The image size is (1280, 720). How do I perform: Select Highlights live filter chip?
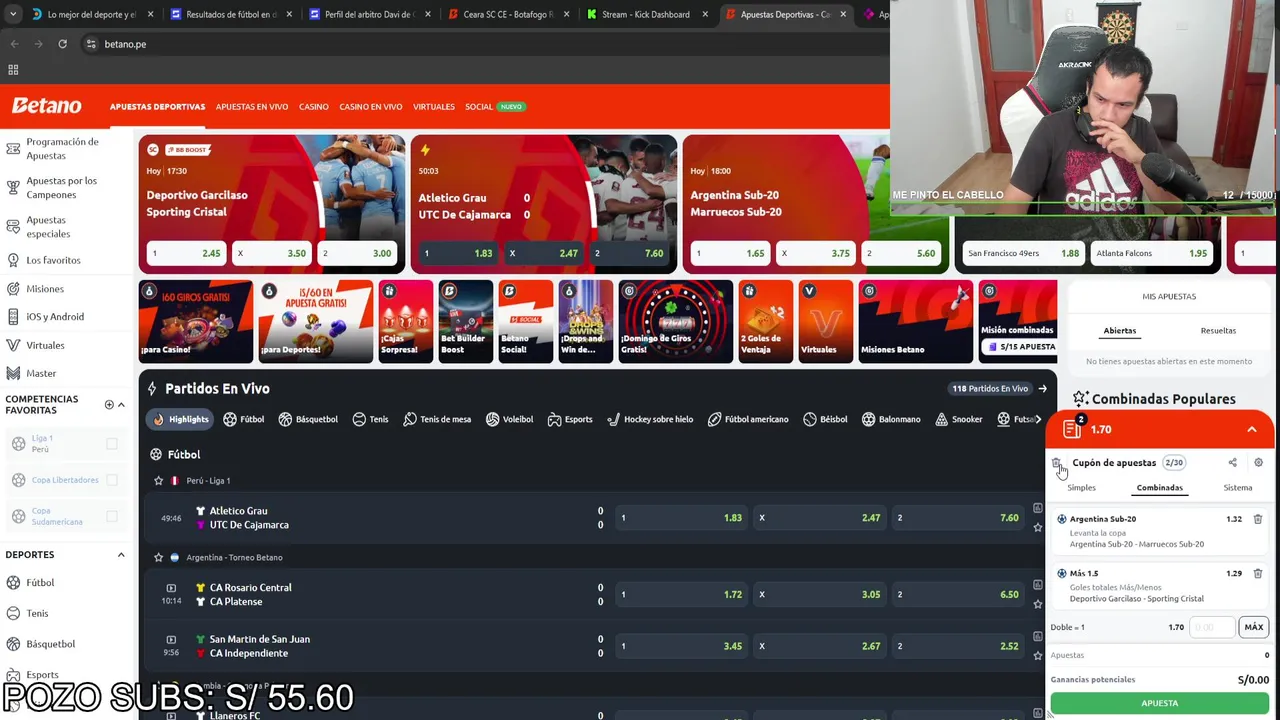[x=180, y=419]
